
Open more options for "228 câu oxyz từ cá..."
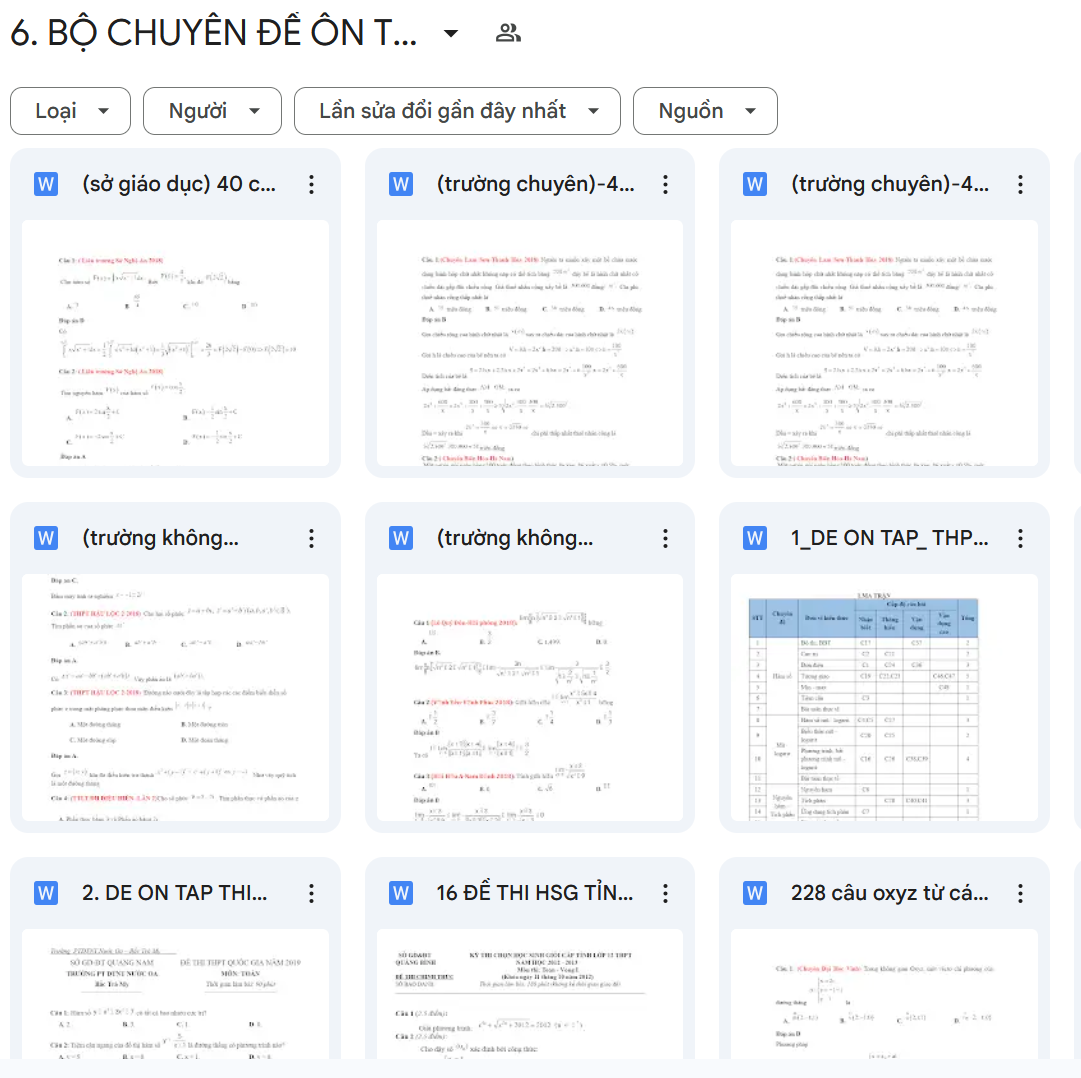pos(1020,893)
